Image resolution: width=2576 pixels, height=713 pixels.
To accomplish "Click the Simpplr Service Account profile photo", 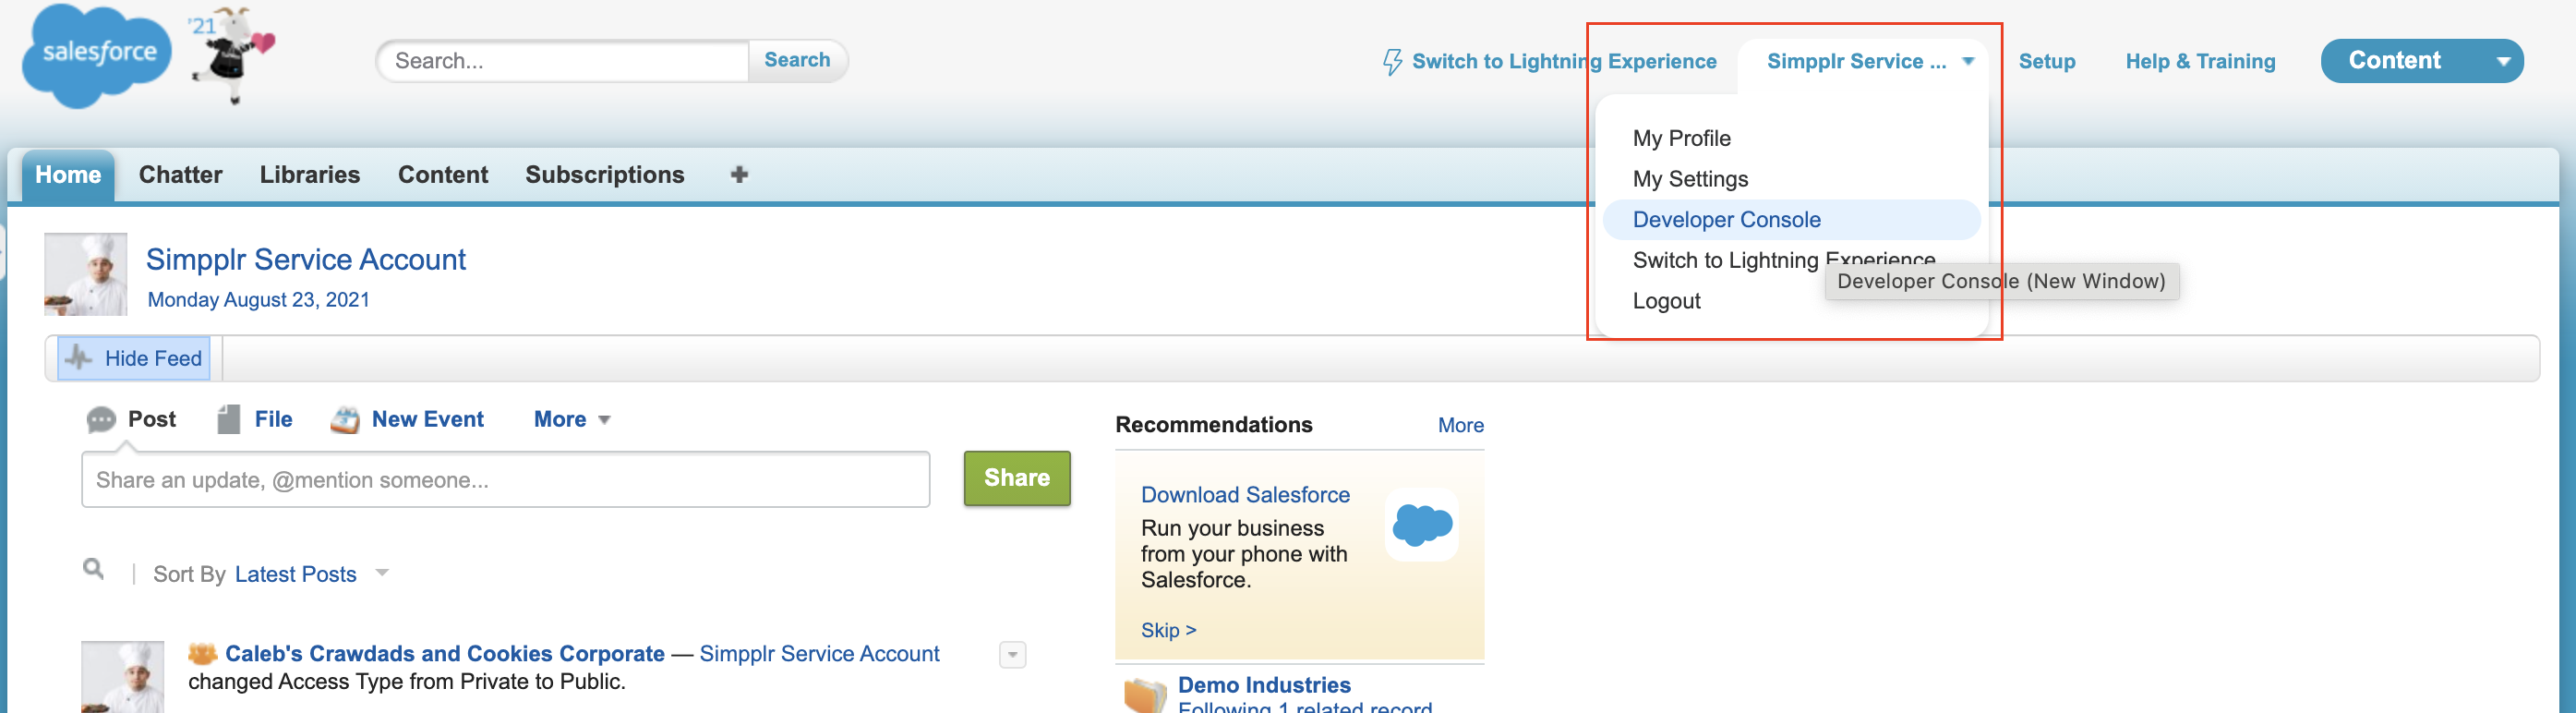I will 86,274.
